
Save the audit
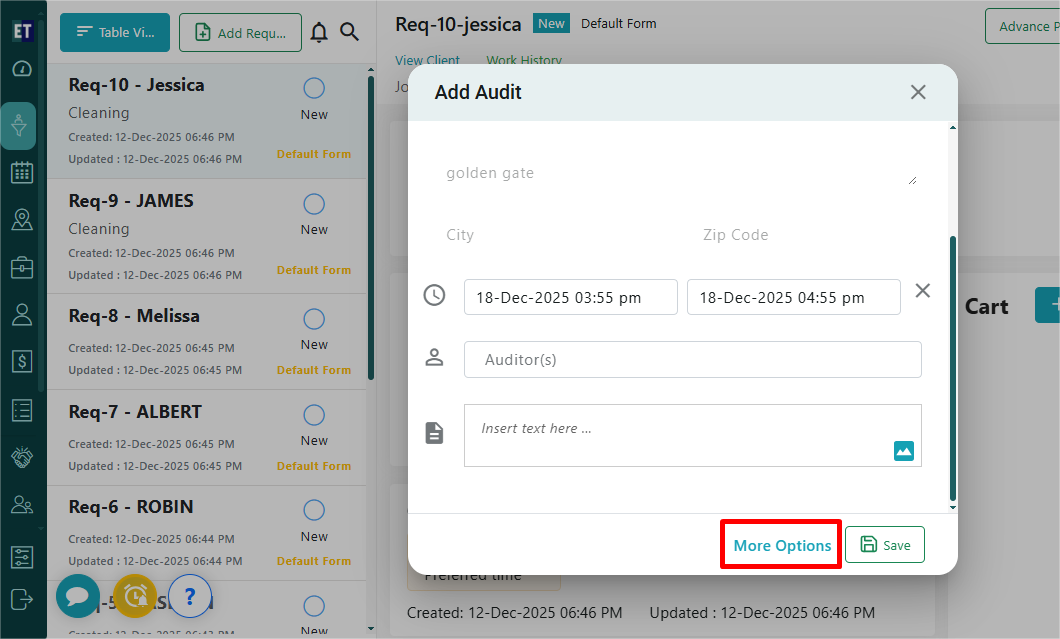tap(885, 545)
